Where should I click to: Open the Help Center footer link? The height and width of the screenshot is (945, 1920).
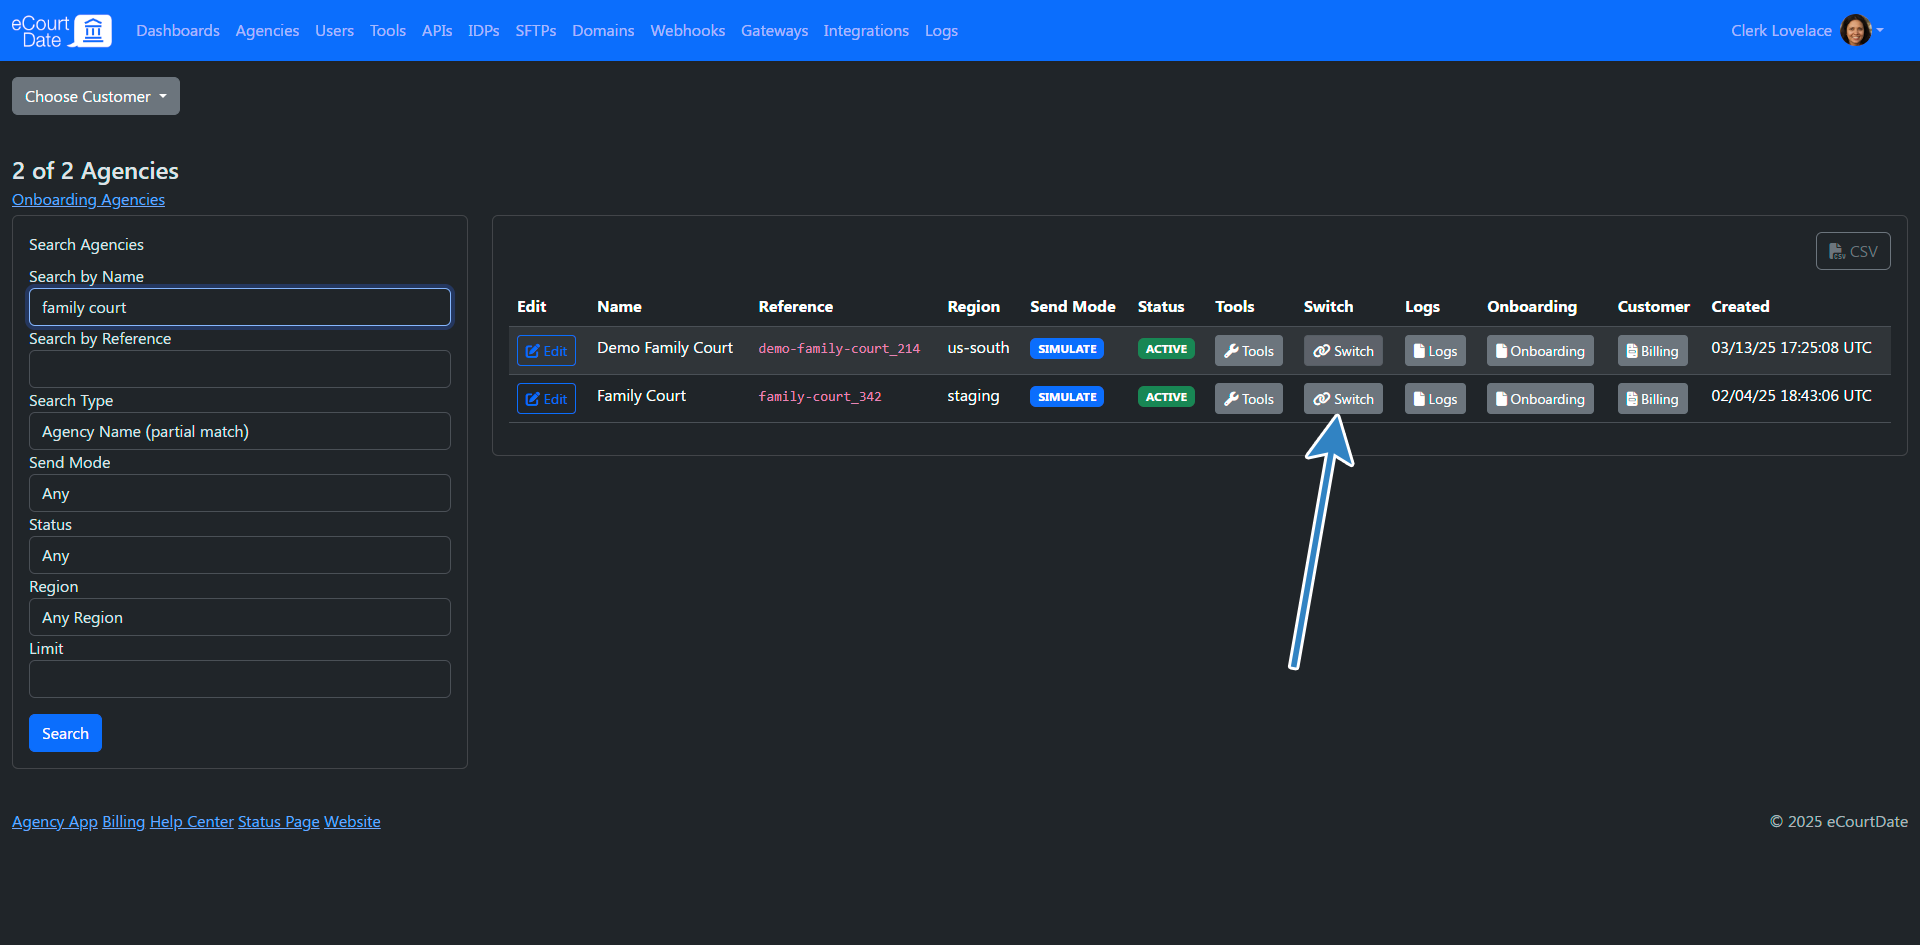pyautogui.click(x=192, y=821)
